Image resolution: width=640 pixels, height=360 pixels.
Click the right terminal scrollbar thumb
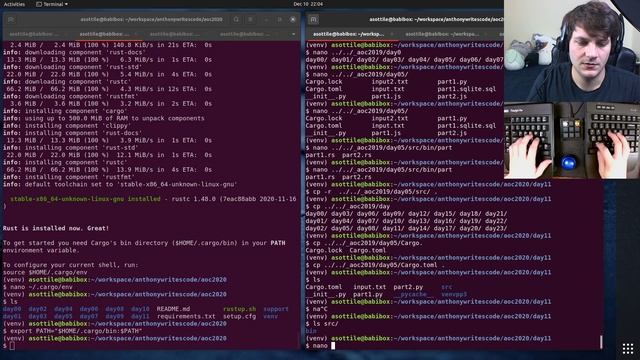(601, 342)
